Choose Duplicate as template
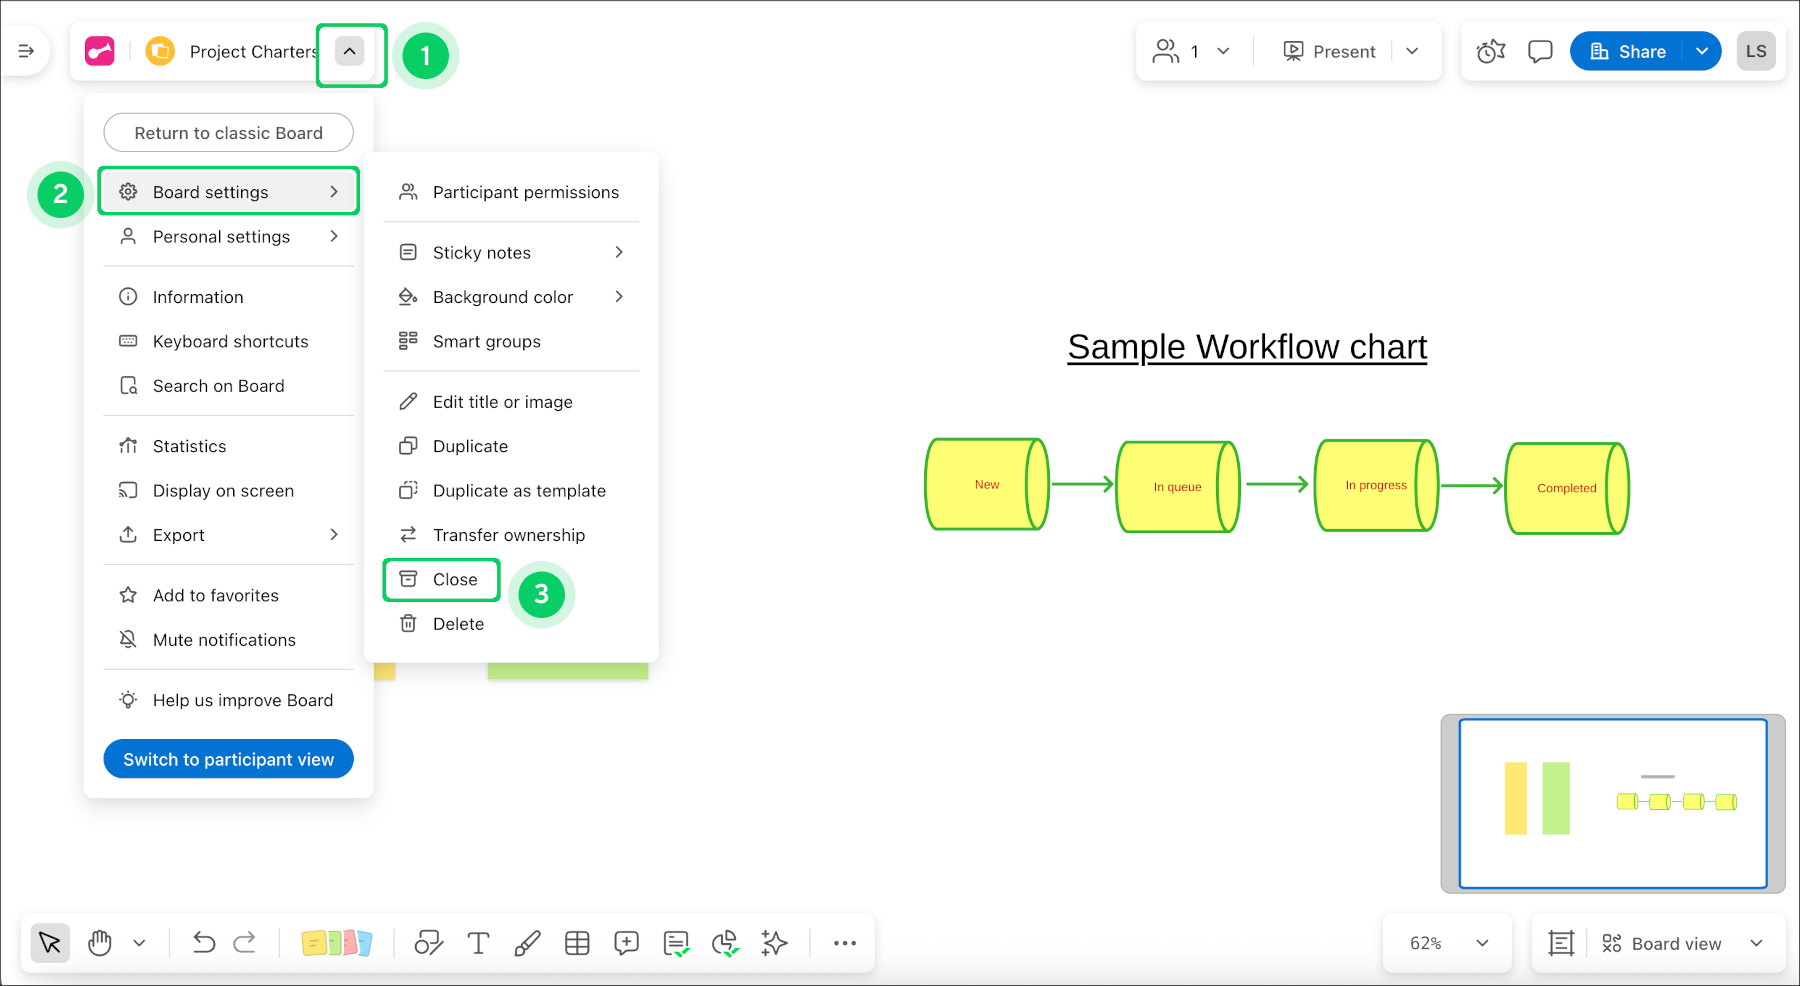This screenshot has height=986, width=1800. pyautogui.click(x=518, y=491)
